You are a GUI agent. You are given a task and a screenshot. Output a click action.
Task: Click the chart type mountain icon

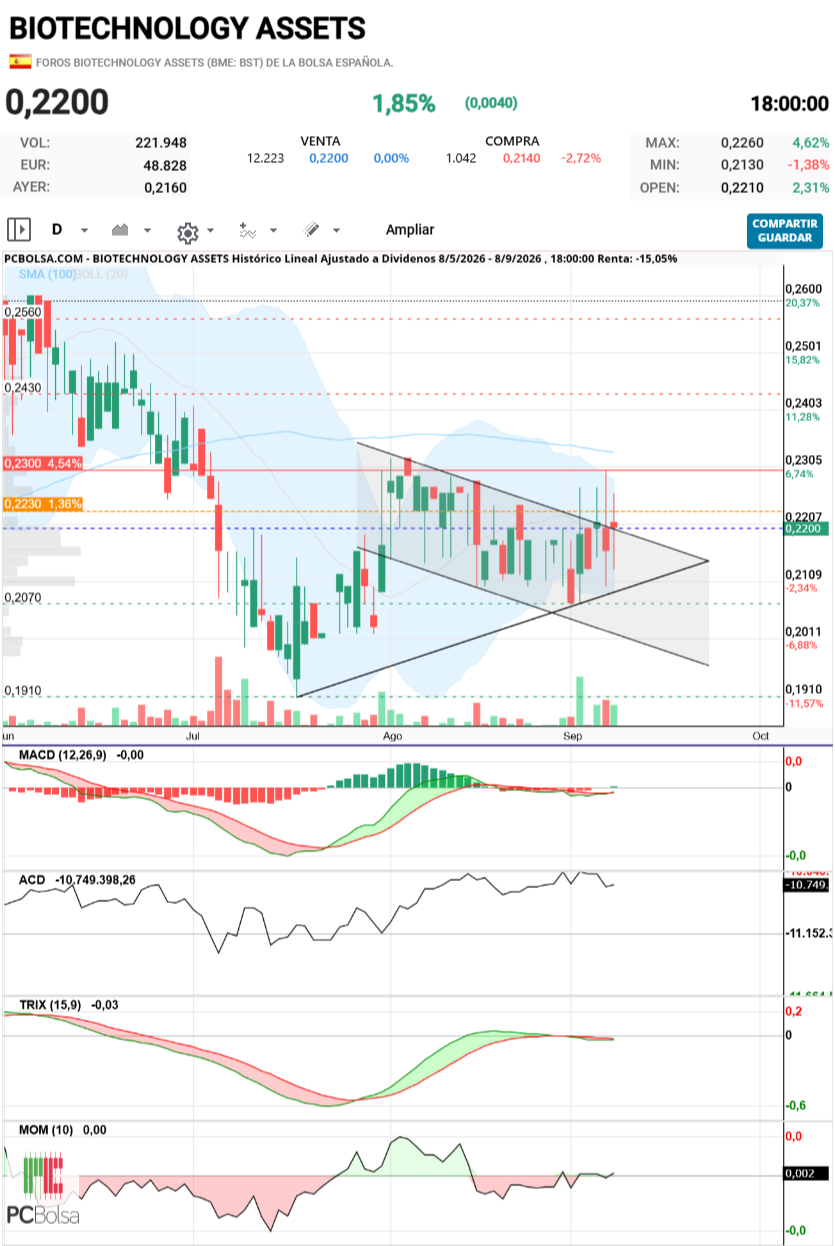121,230
